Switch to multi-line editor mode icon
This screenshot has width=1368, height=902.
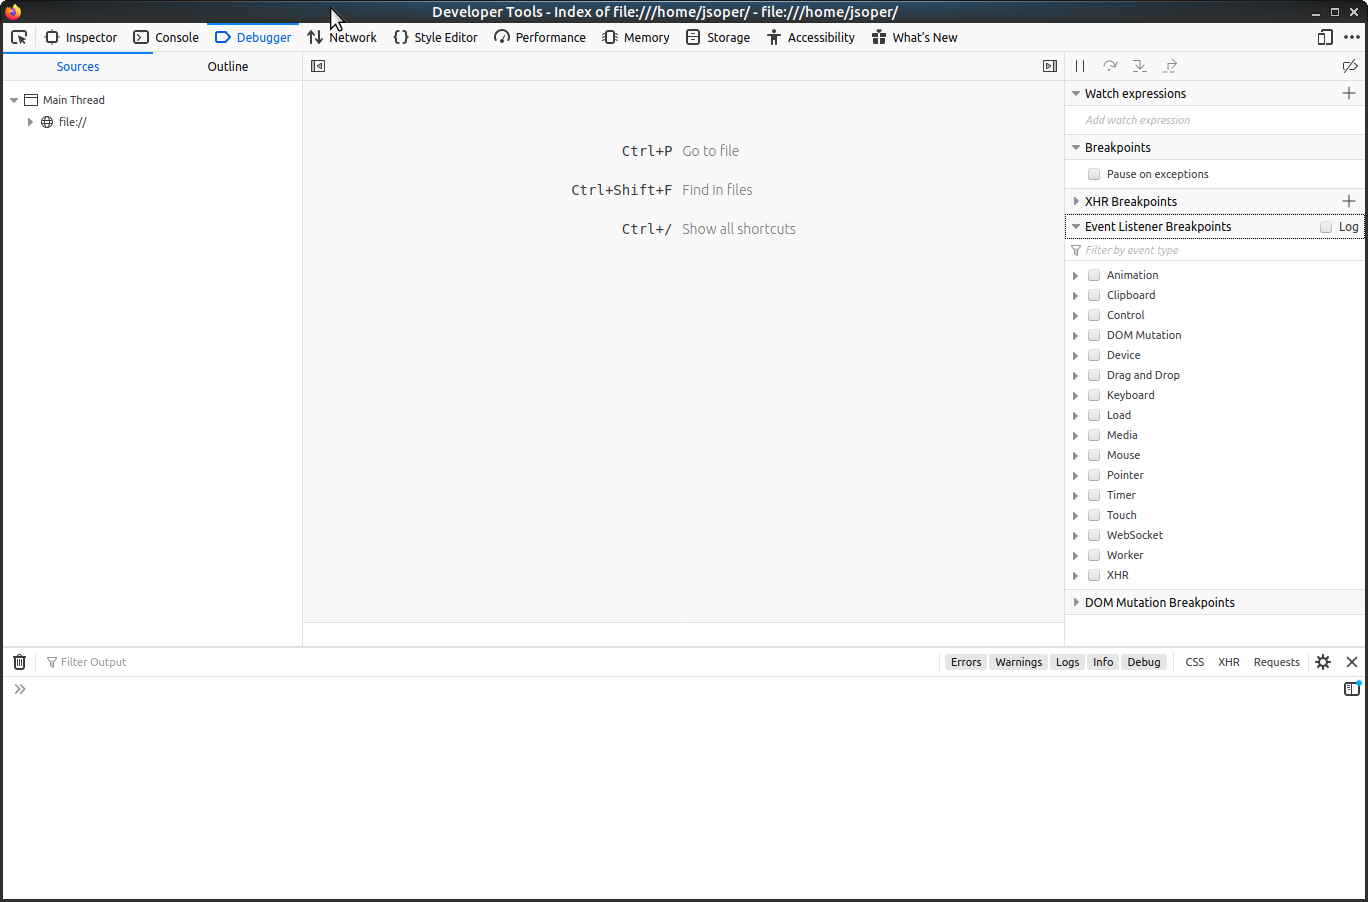coord(1352,688)
